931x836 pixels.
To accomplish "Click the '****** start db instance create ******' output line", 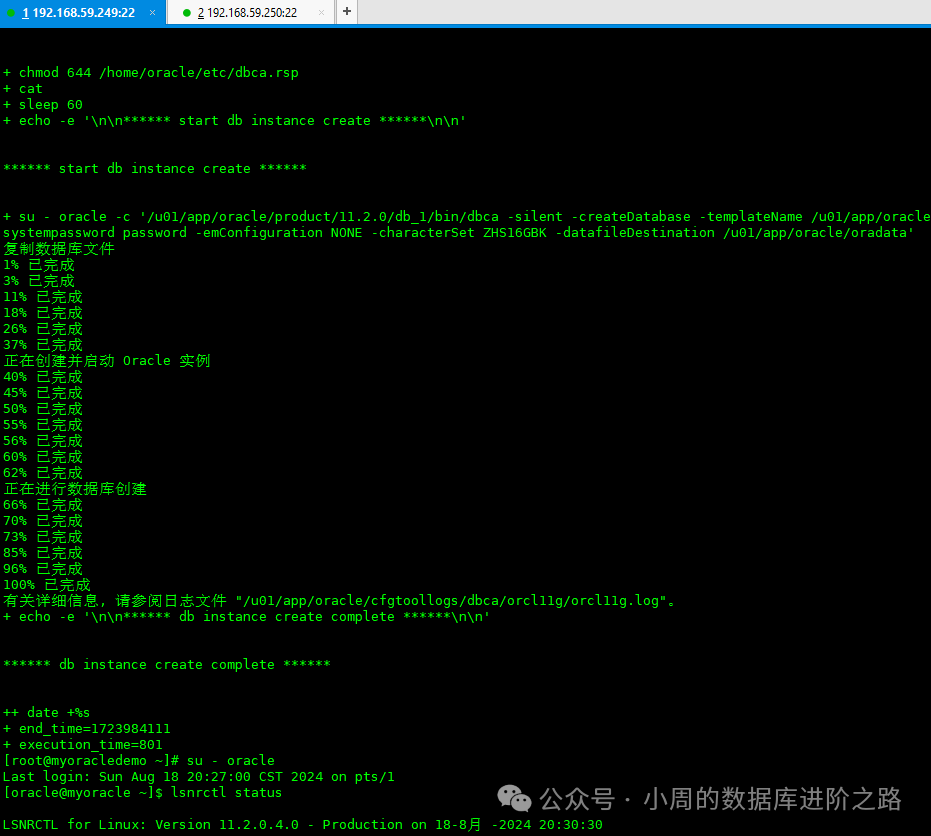I will (x=155, y=169).
